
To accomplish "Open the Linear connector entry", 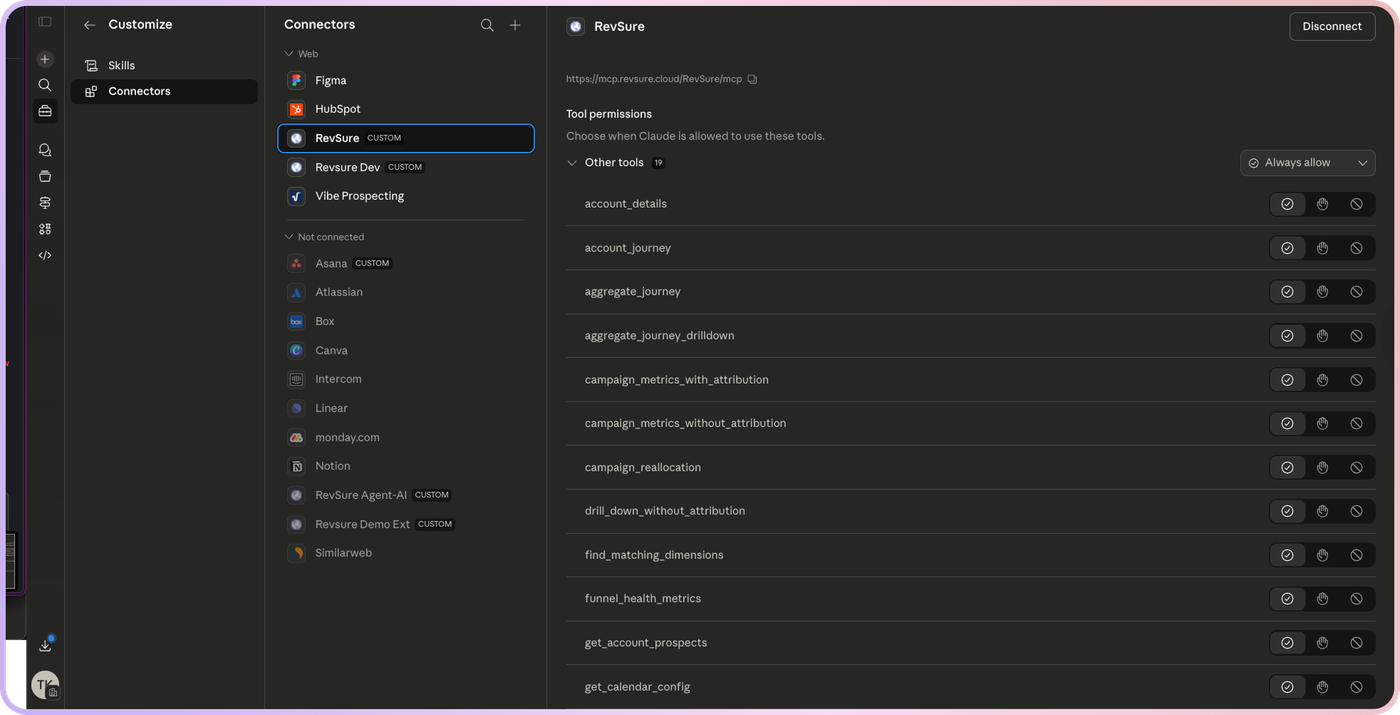I will click(406, 408).
